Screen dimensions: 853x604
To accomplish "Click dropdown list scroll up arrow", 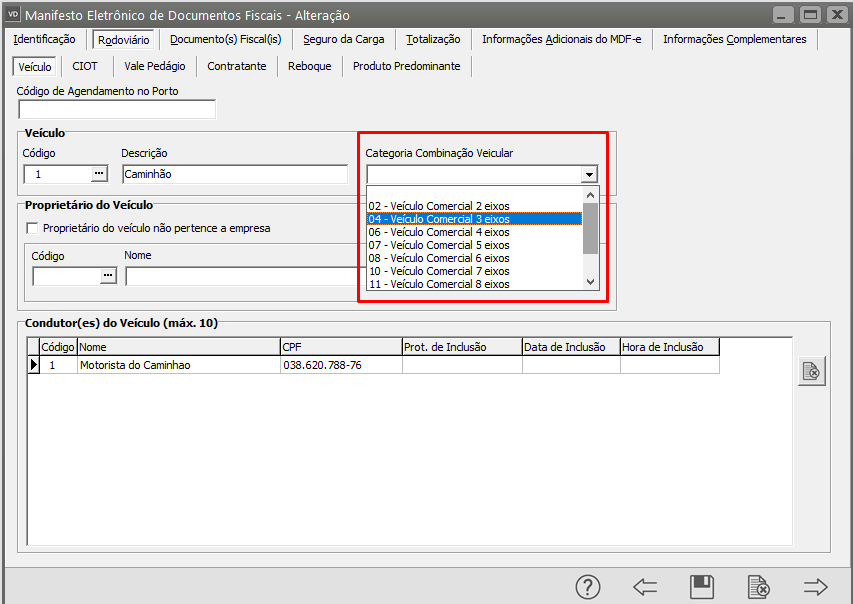I will (590, 195).
